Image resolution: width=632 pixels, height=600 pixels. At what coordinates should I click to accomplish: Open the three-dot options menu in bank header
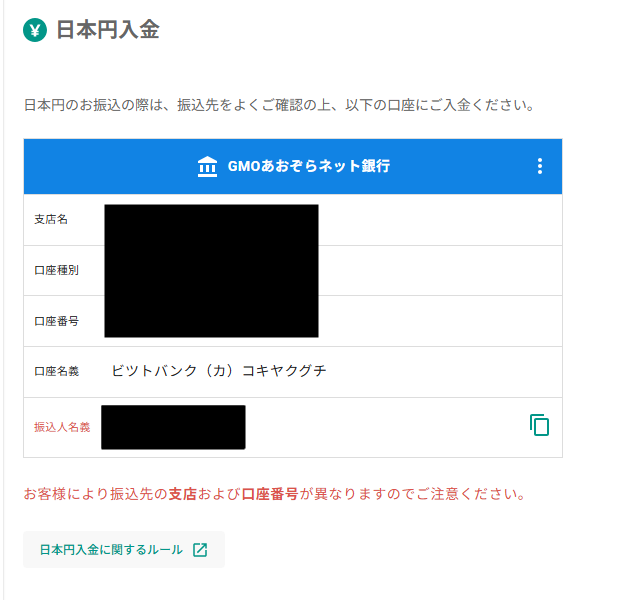pyautogui.click(x=540, y=166)
